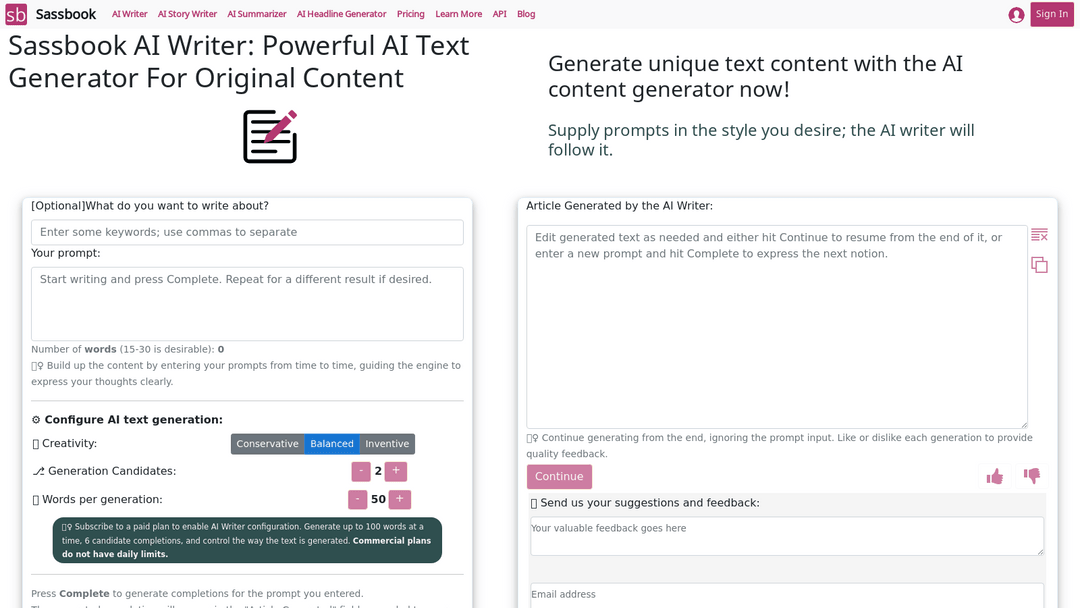Set creativity to Balanced
Image resolution: width=1080 pixels, height=608 pixels.
332,444
